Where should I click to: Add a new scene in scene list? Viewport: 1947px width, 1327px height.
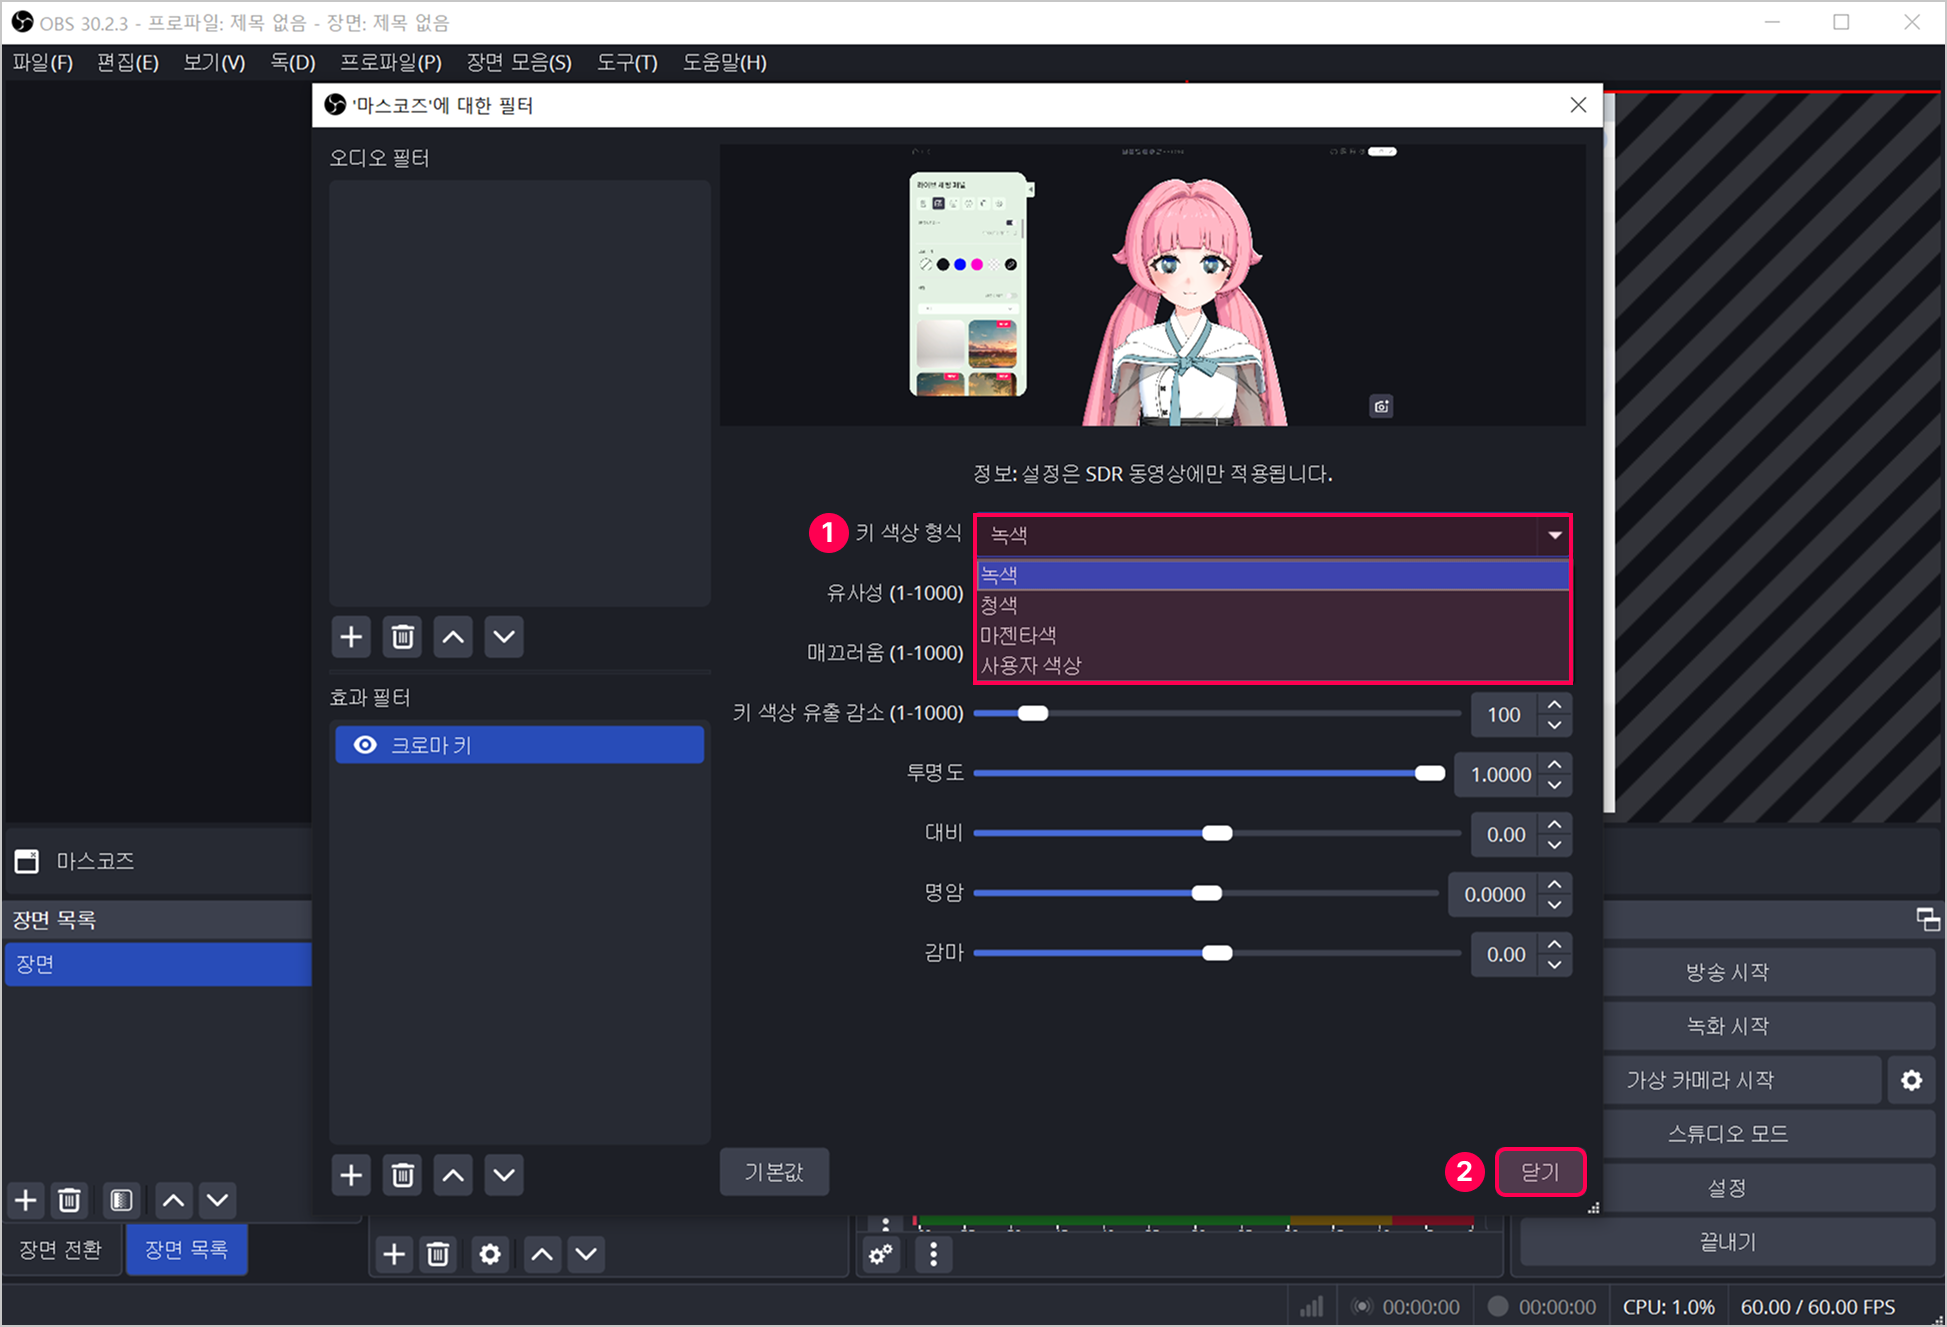coord(26,1200)
